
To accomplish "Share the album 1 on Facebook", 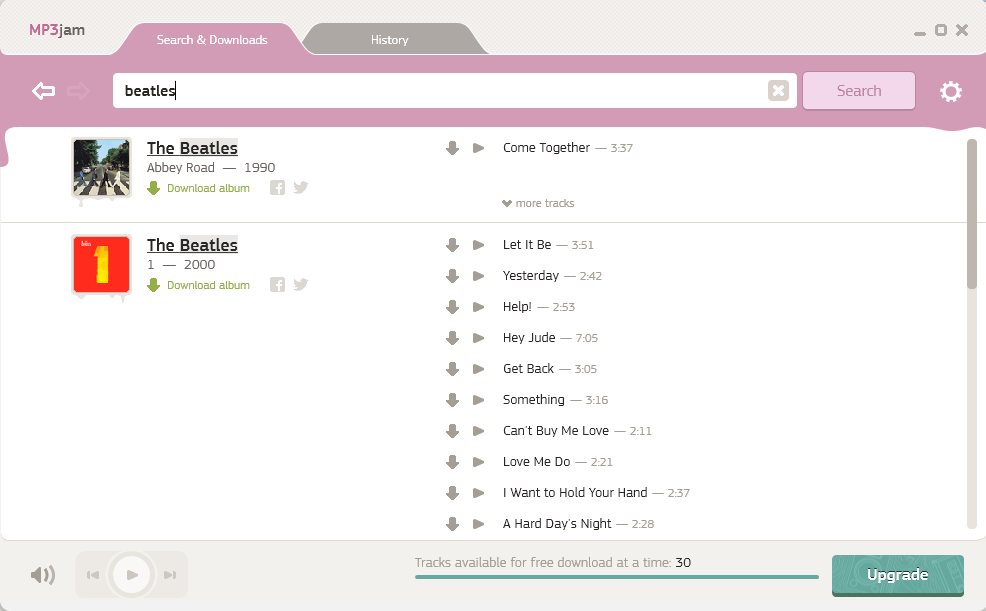I will click(277, 285).
